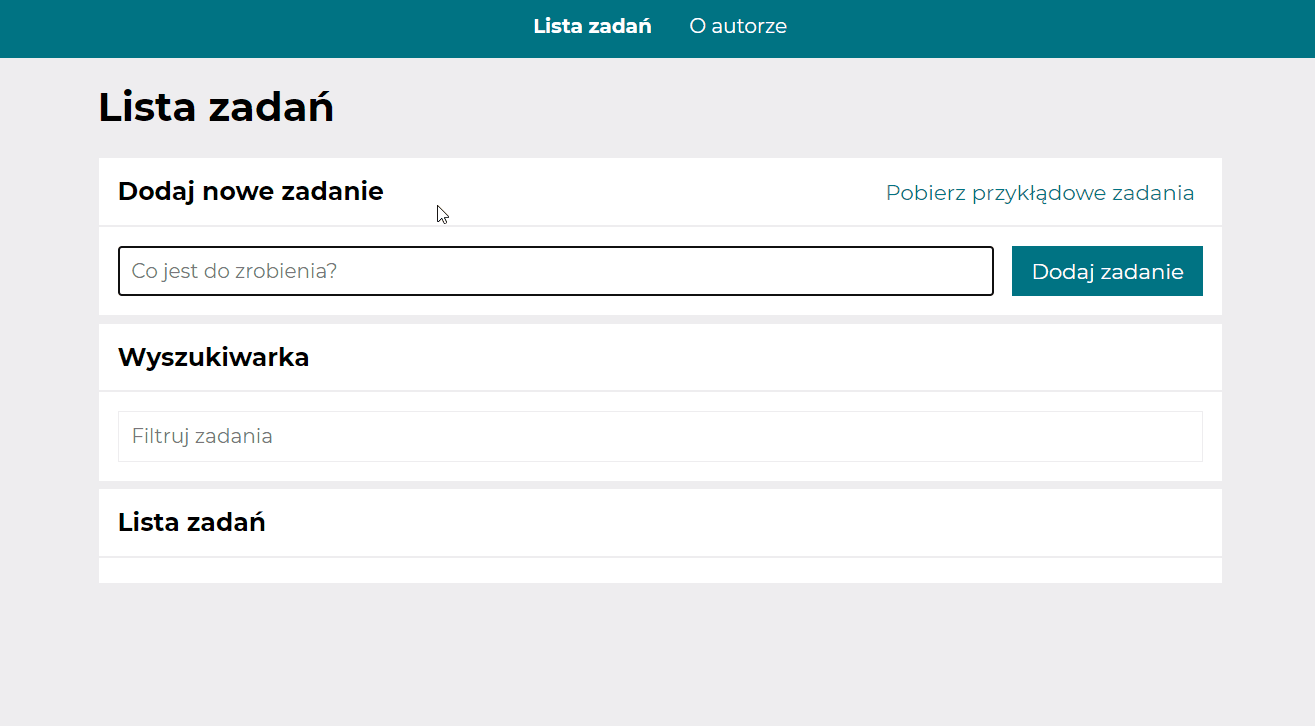Screen dimensions: 1315x726
Task: Click the 'Filtruj zadania' search box
Action: pyautogui.click(x=660, y=436)
